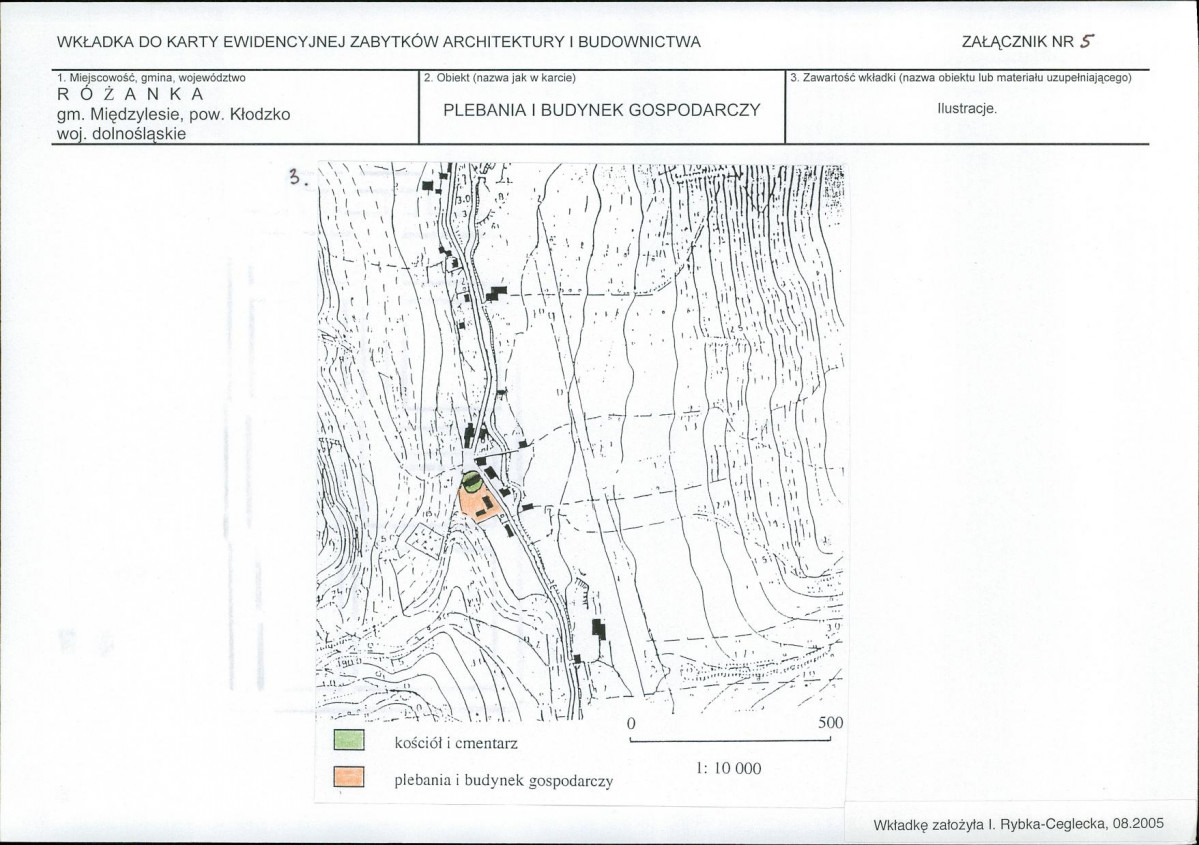Click the handwritten attachment number 5
The image size is (1199, 845).
[x=1087, y=42]
